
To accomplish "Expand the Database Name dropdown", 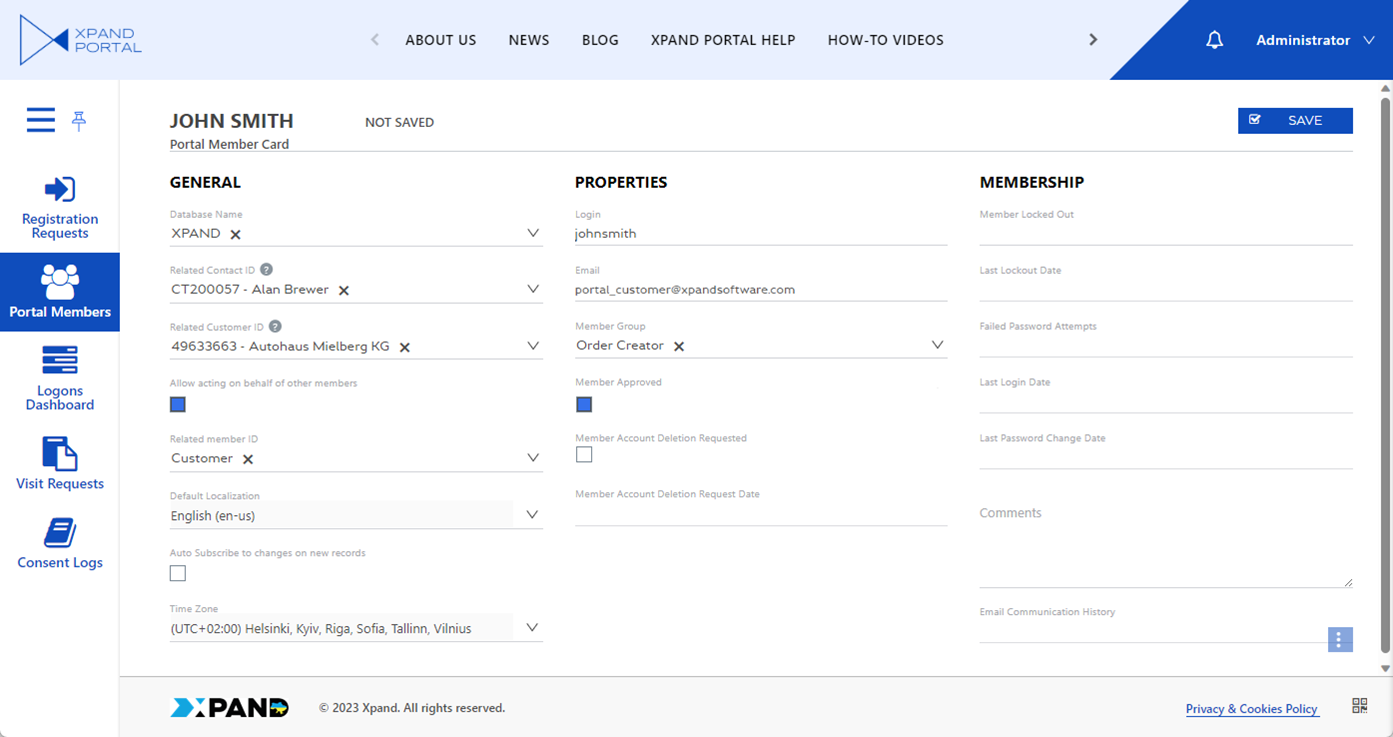I will 532,233.
